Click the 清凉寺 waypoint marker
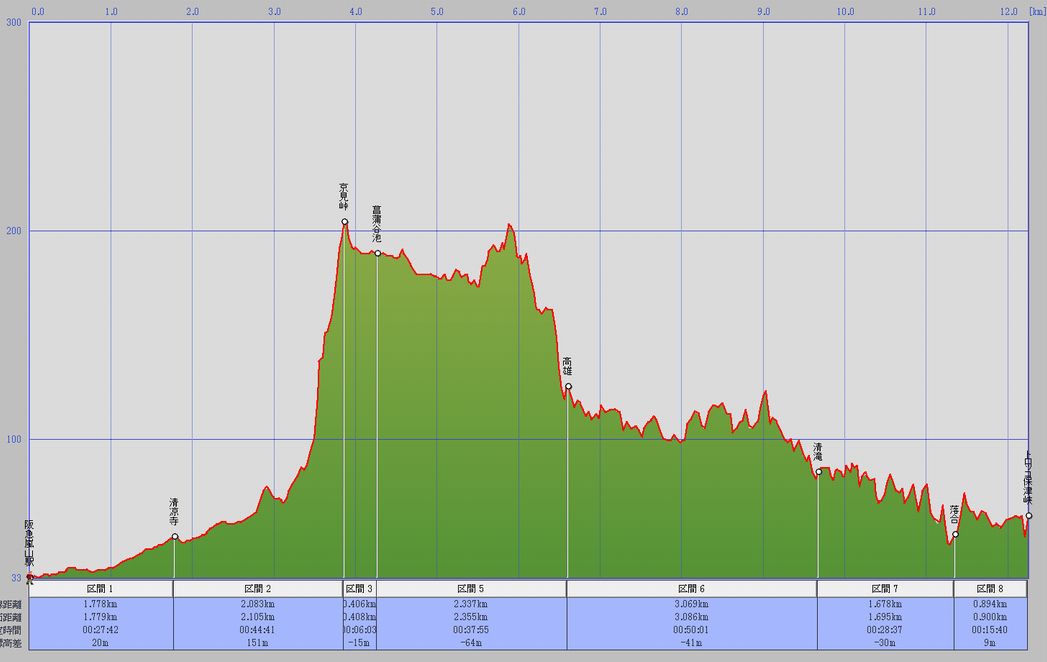 tap(175, 537)
